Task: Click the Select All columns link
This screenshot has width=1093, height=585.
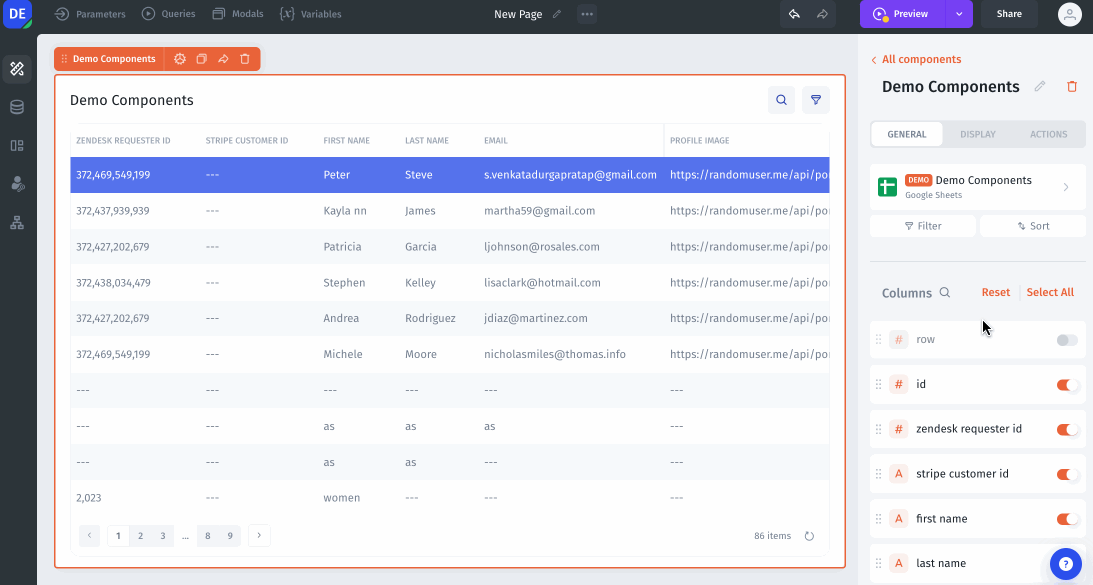Action: coord(1050,293)
